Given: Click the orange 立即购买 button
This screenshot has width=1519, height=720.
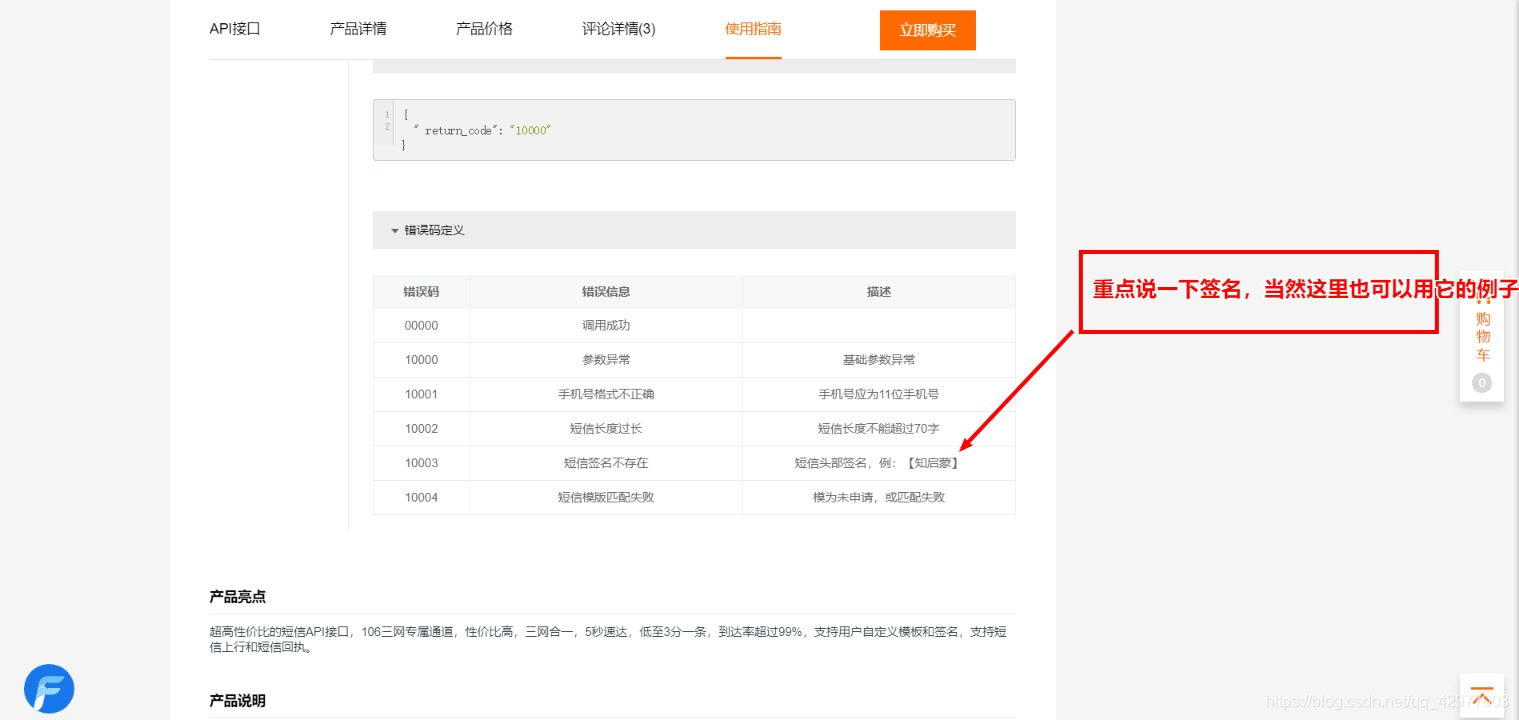Looking at the screenshot, I should [x=927, y=30].
